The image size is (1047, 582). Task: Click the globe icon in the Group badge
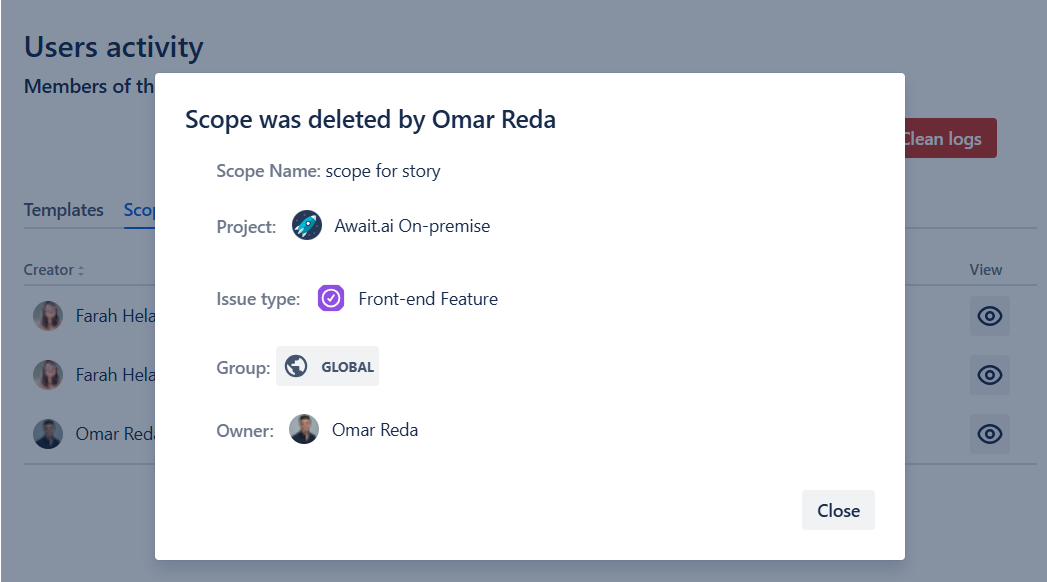coord(296,367)
